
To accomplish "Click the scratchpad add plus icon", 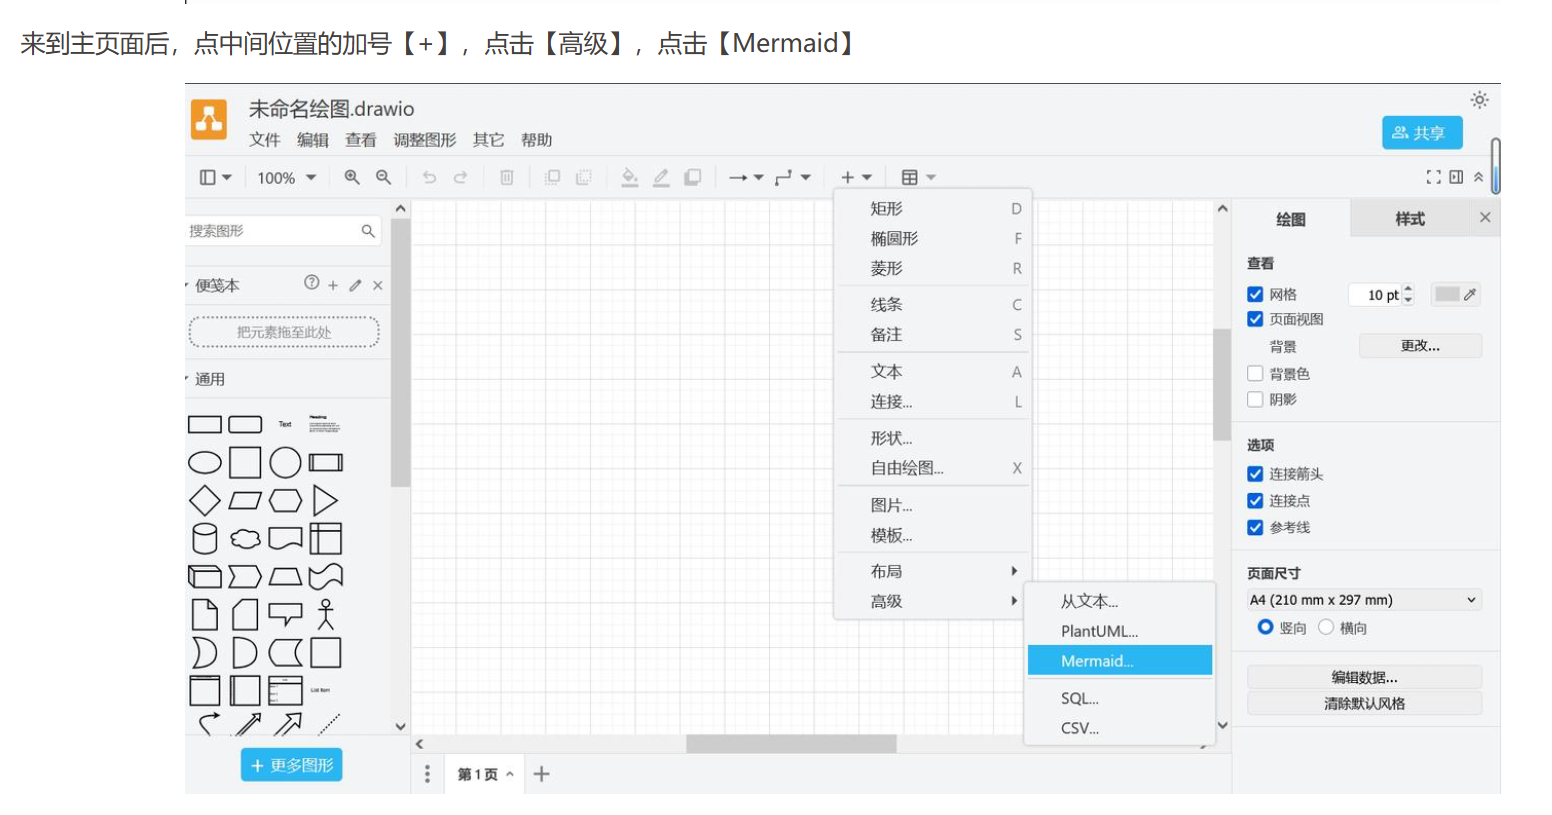I will point(333,285).
